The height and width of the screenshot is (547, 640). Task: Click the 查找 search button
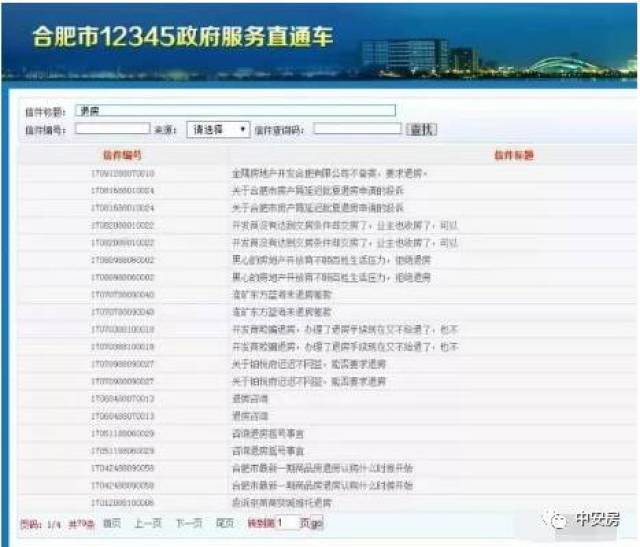422,129
